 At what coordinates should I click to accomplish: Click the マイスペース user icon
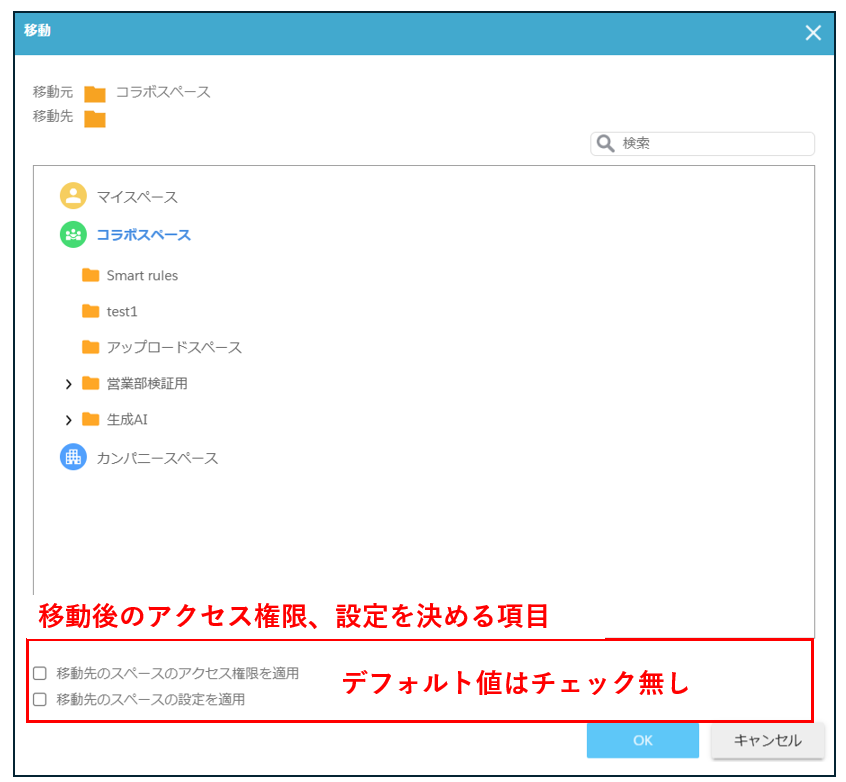click(73, 196)
